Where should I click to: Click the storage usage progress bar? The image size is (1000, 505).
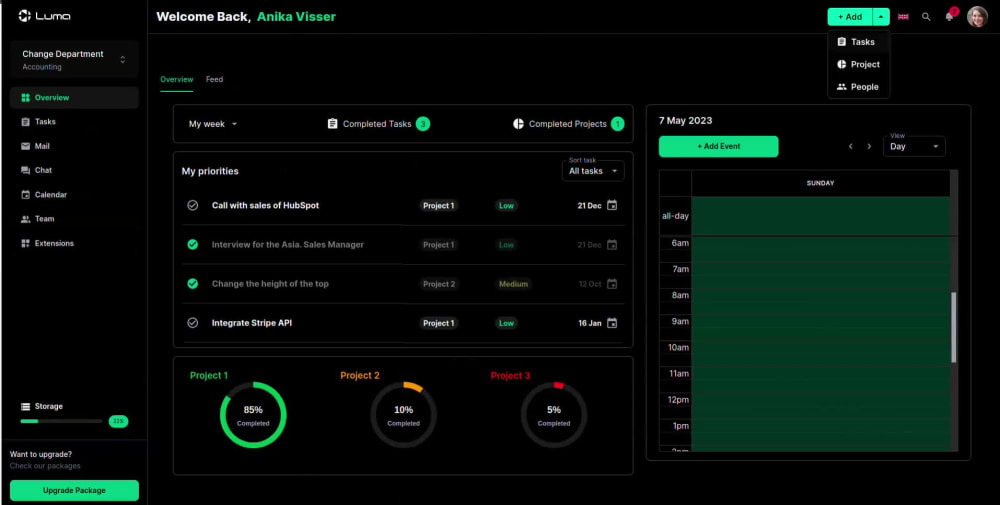(61, 421)
